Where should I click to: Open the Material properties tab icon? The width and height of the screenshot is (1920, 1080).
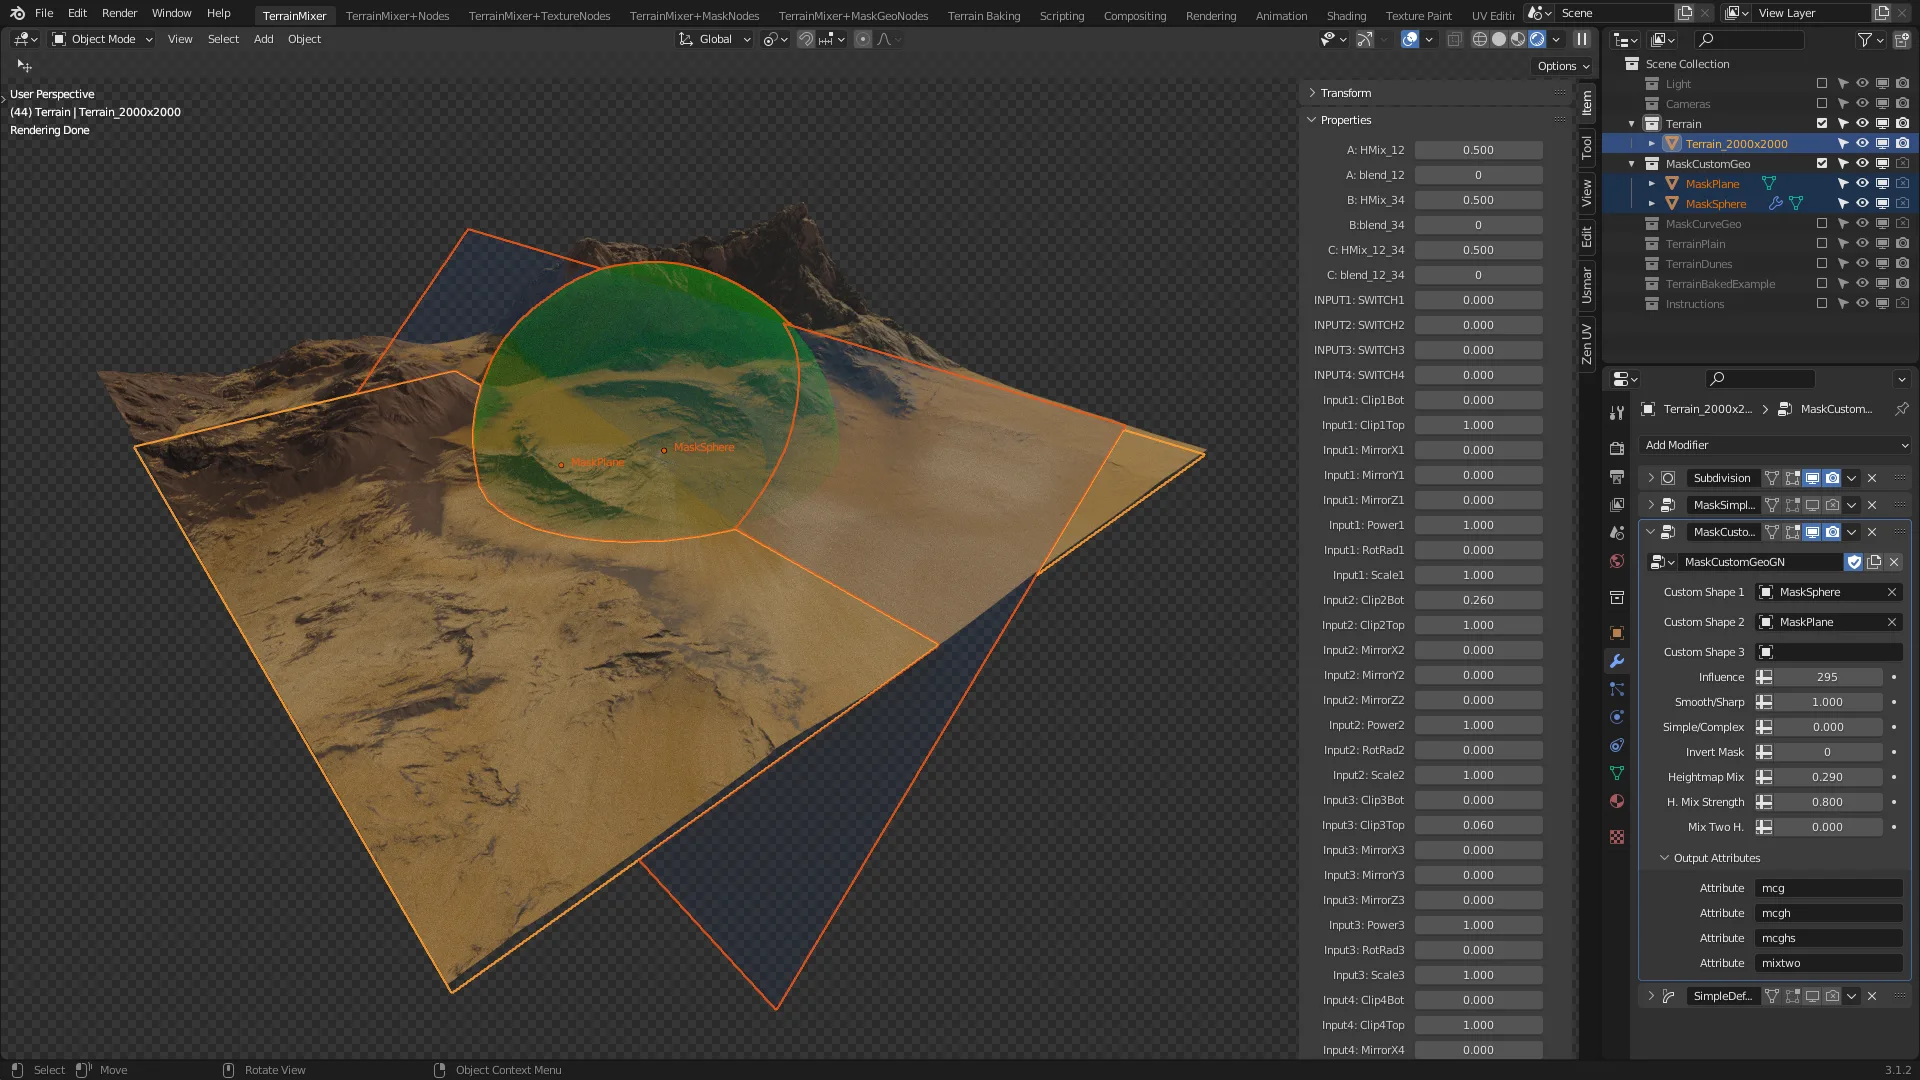(1617, 801)
